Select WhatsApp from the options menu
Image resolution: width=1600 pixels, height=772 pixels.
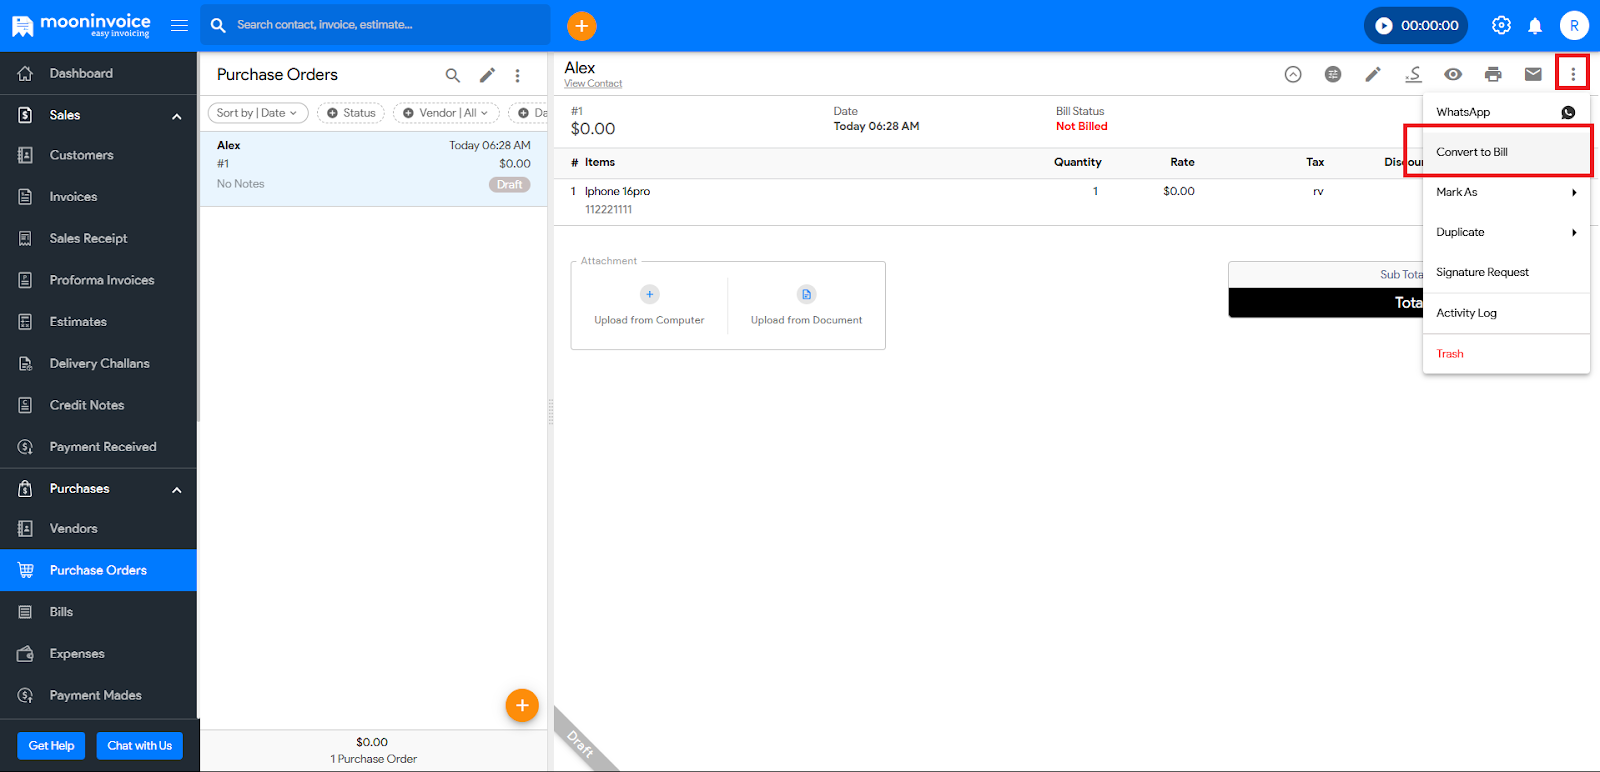1506,112
